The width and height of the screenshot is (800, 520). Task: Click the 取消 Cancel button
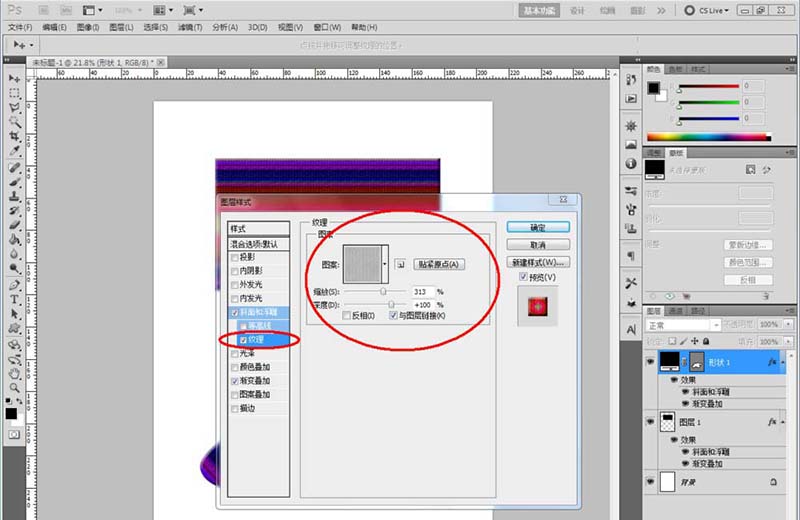coord(538,245)
